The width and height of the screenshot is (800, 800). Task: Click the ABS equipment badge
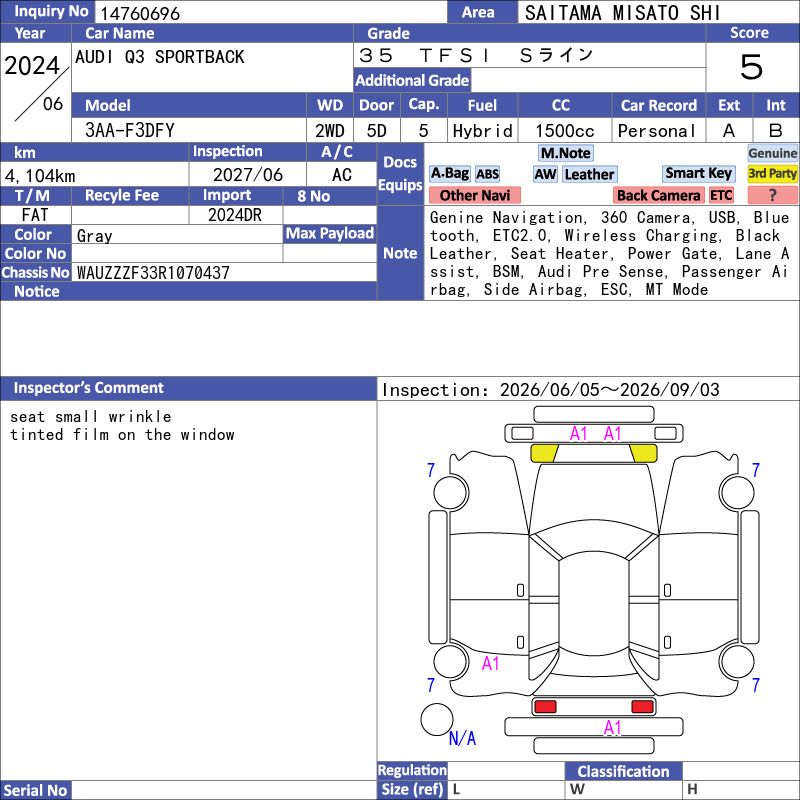click(487, 174)
